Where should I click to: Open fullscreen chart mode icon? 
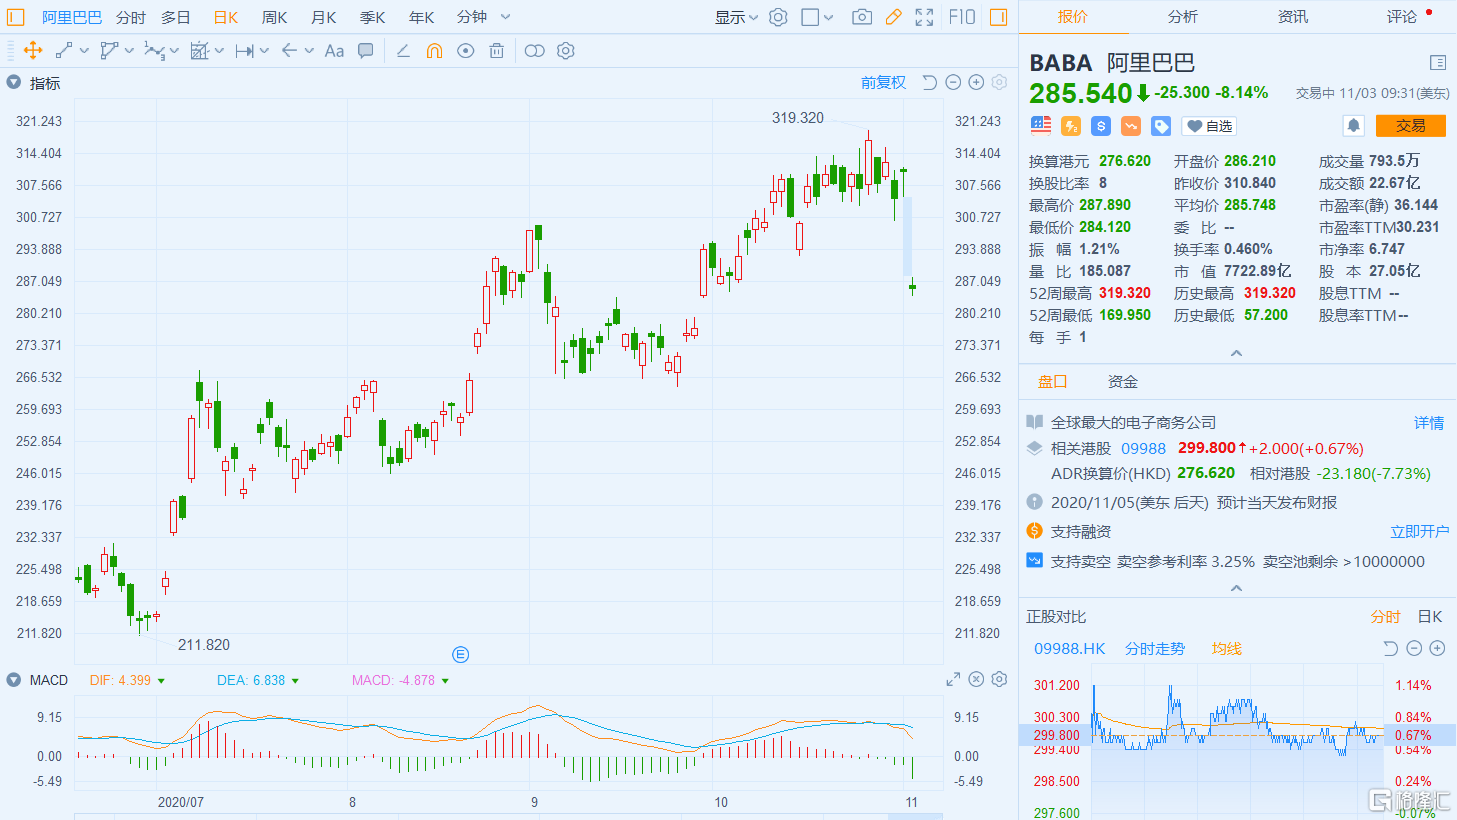tap(924, 17)
